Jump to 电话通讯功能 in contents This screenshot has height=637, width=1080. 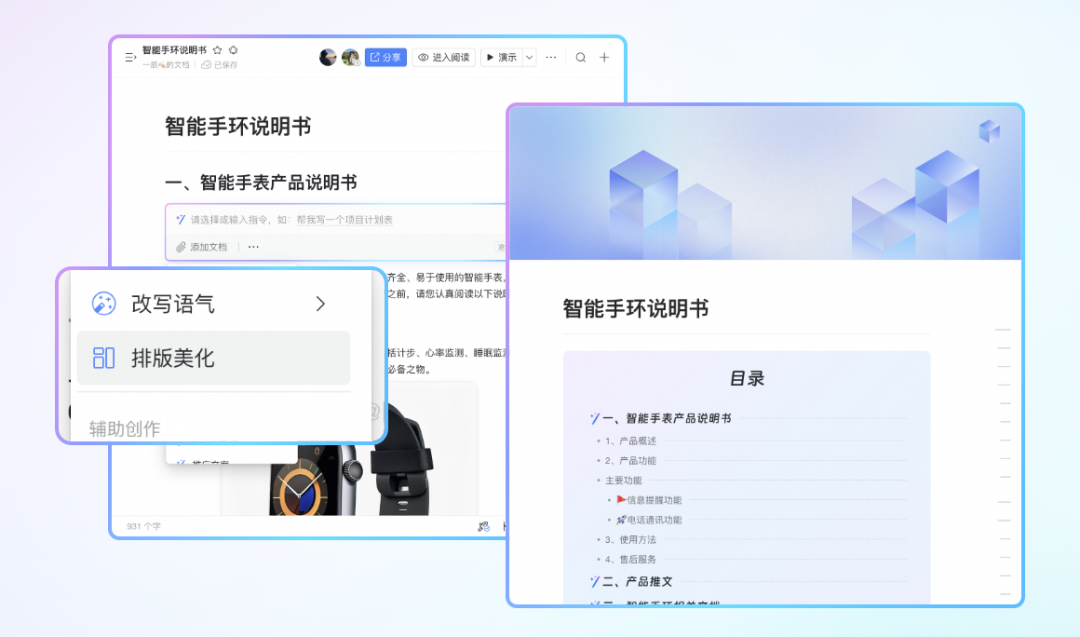654,520
